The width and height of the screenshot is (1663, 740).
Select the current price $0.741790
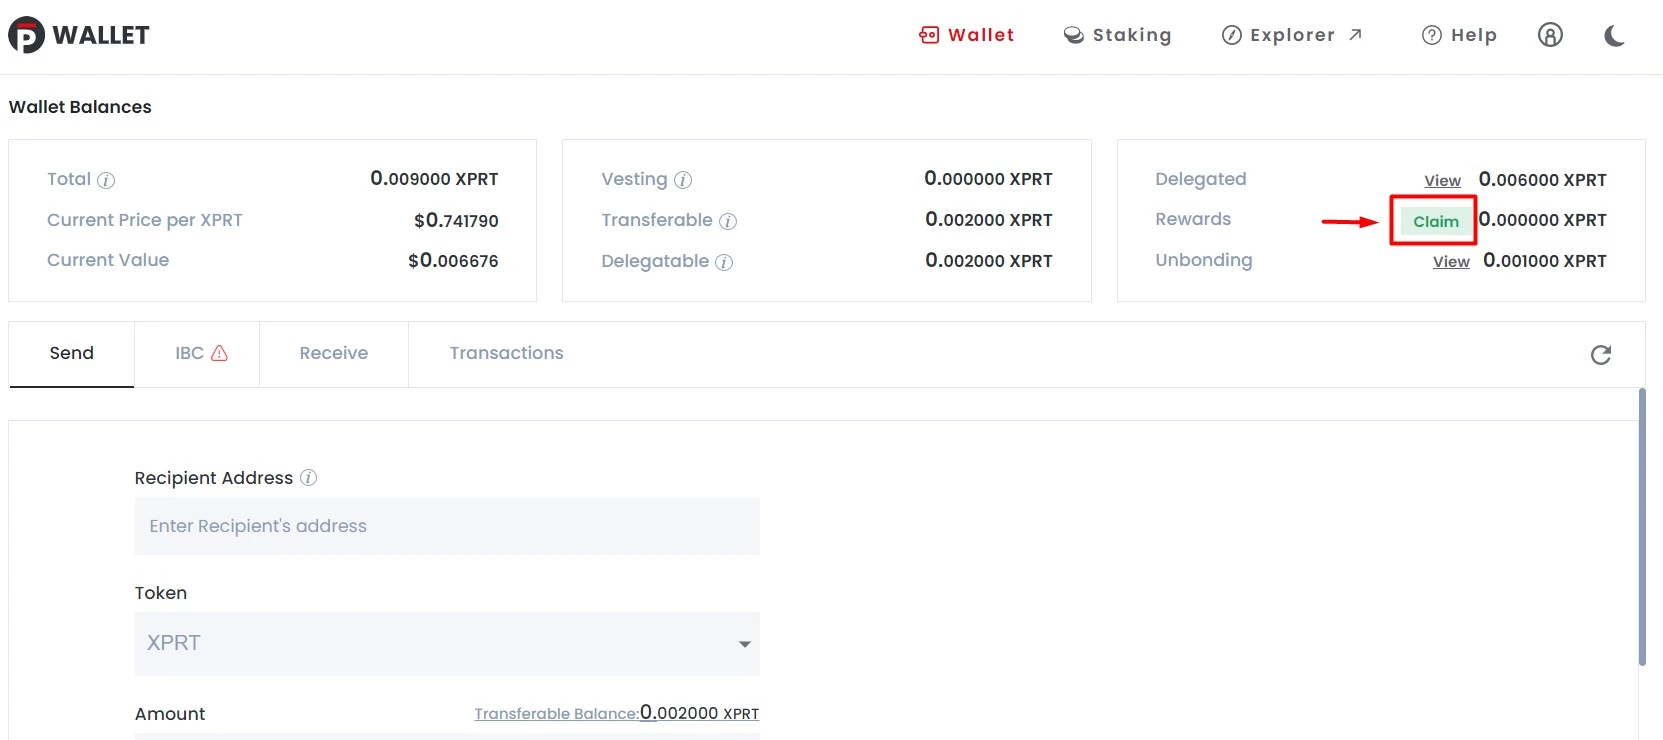pos(456,220)
